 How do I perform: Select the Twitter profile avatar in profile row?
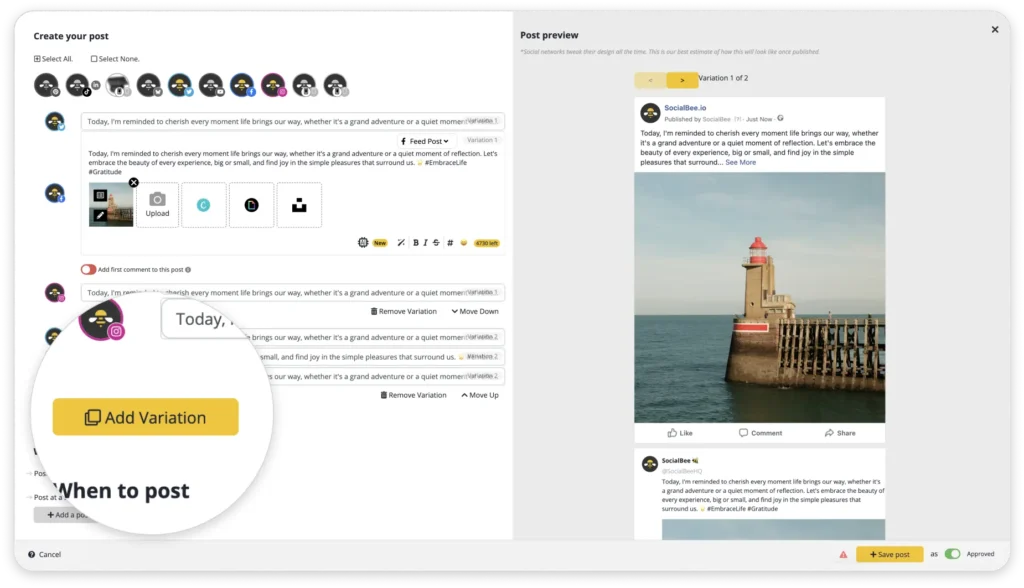tap(180, 85)
